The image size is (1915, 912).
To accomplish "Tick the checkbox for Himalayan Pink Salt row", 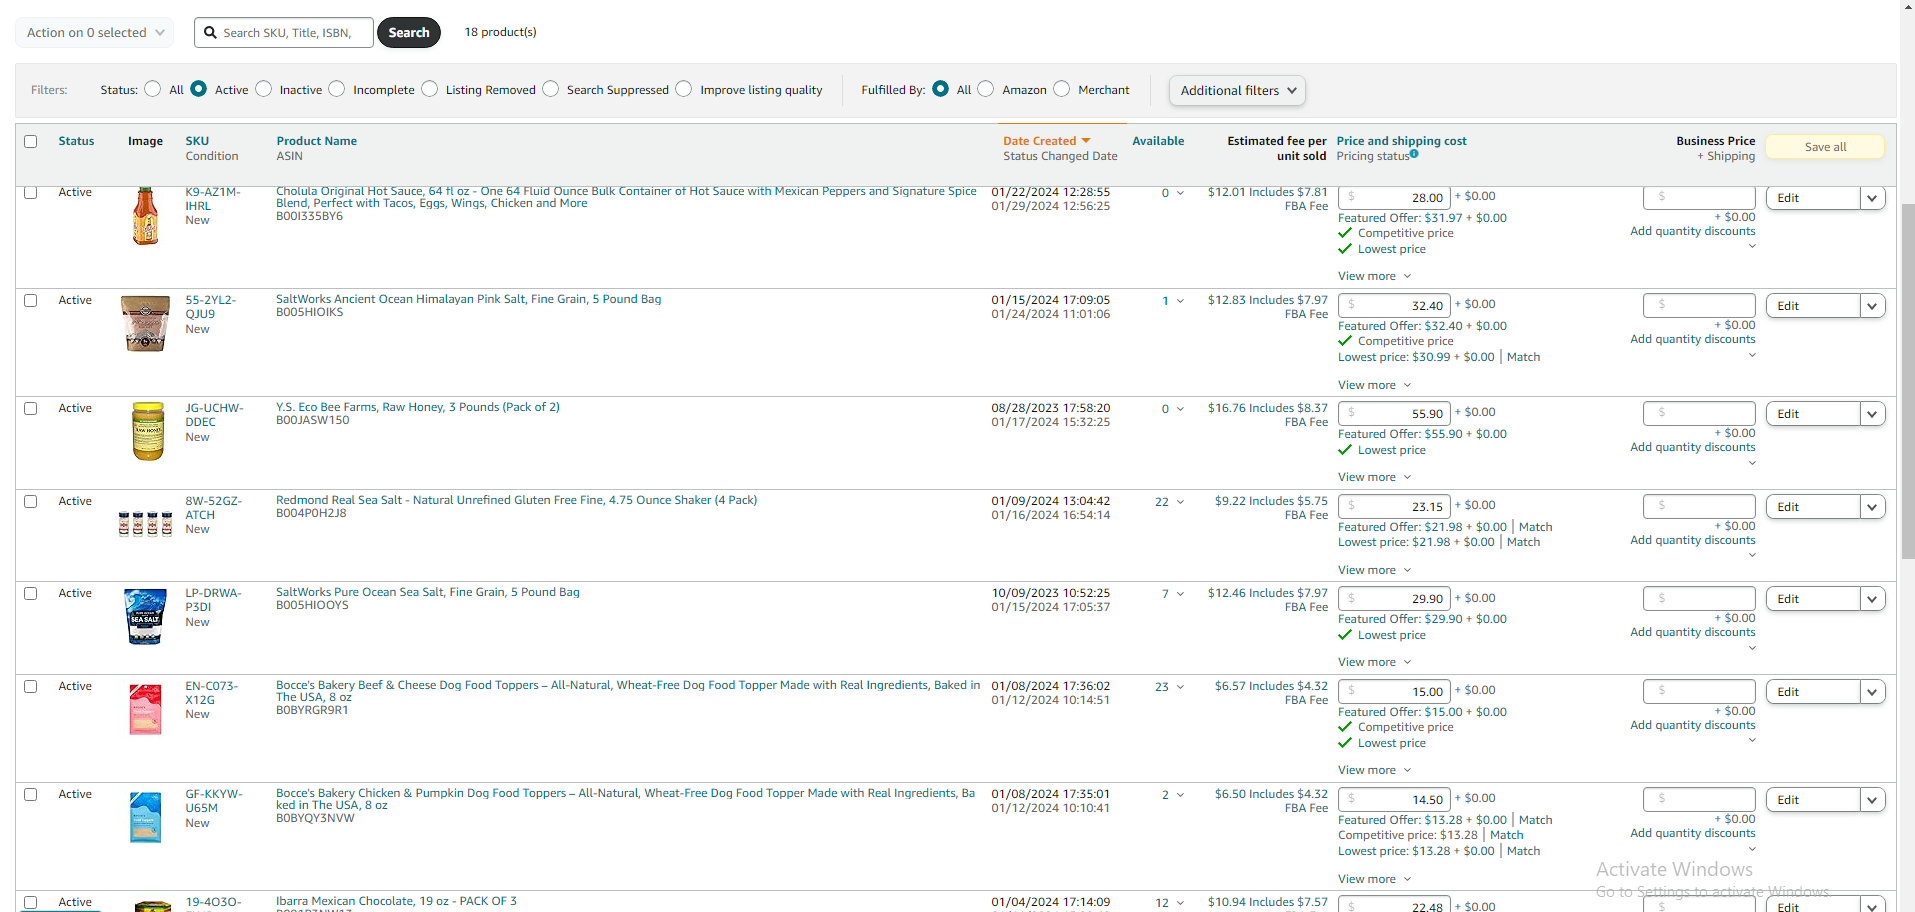I will [x=31, y=301].
